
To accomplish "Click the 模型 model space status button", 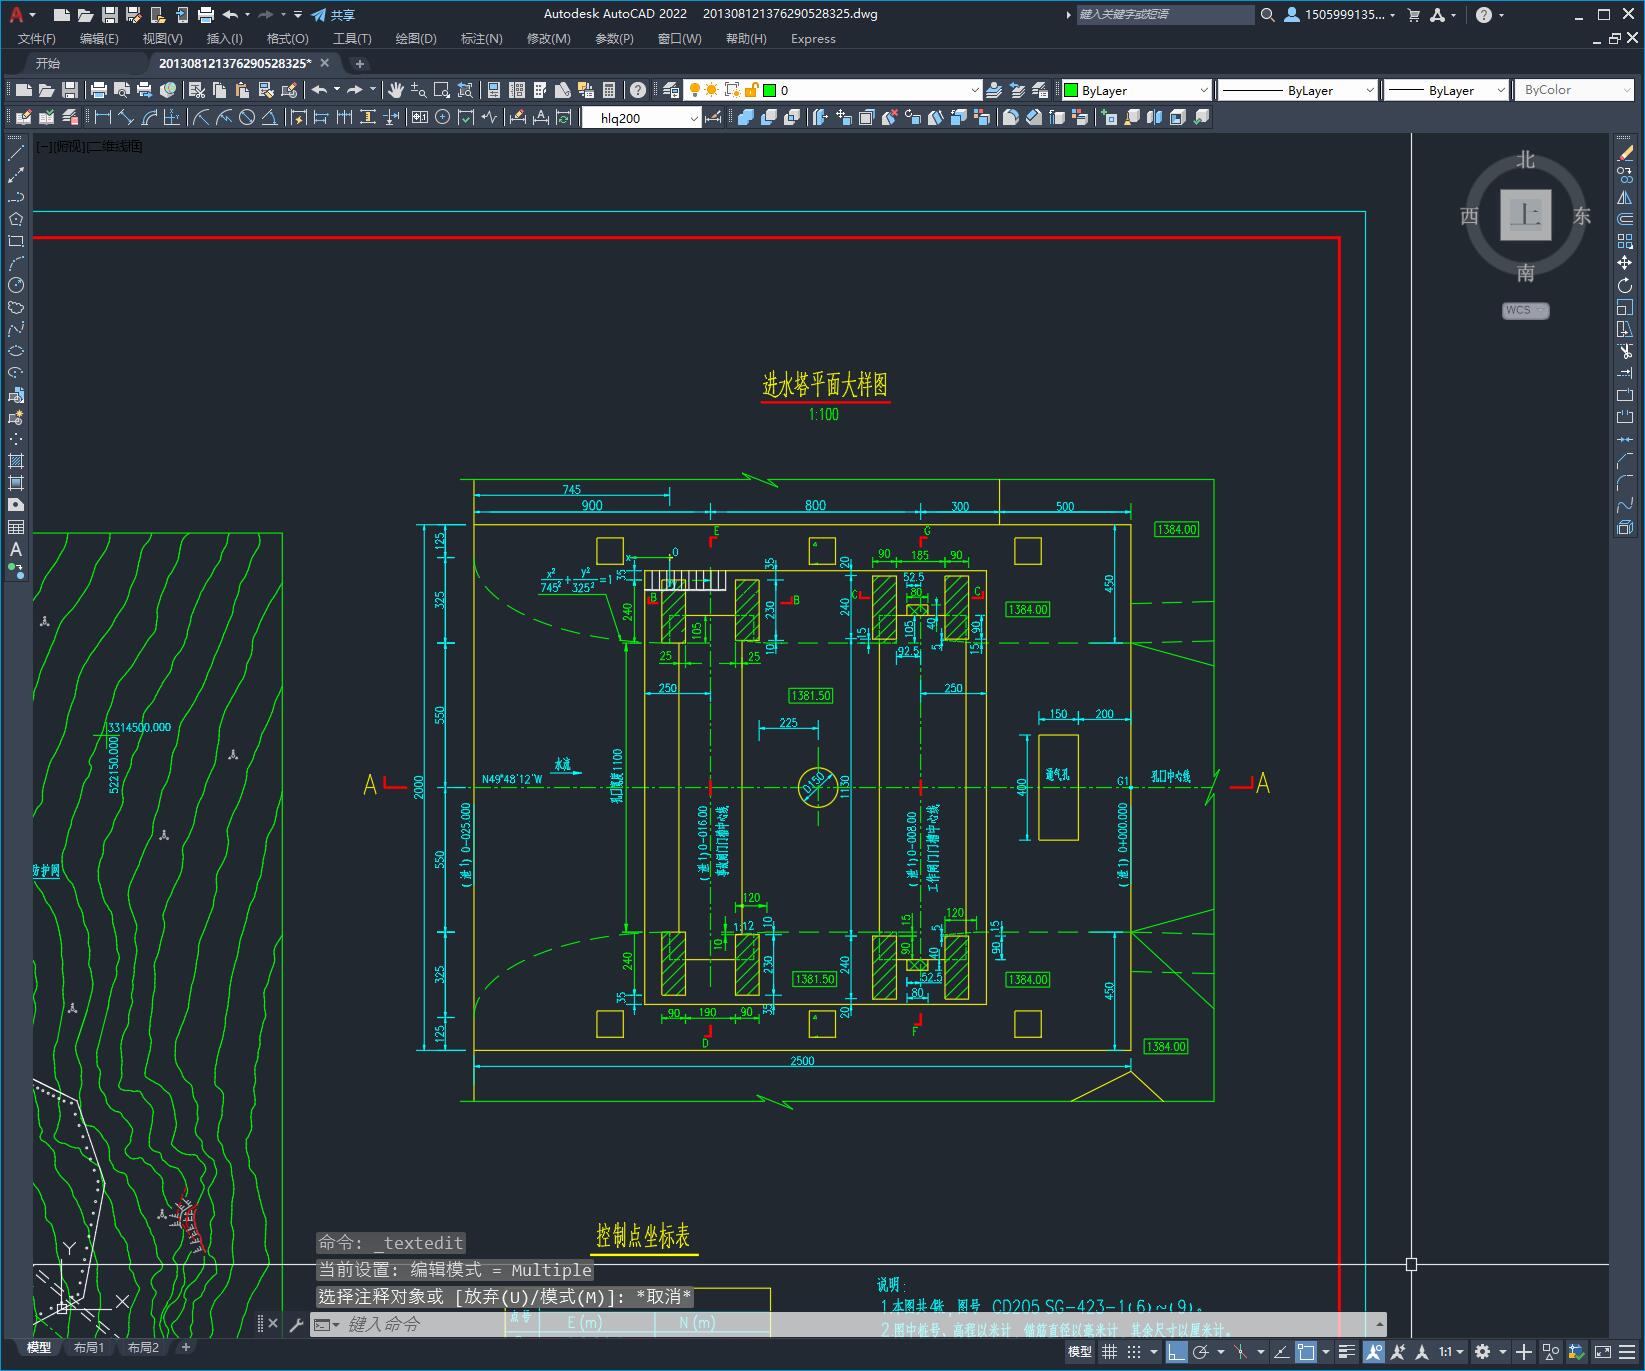I will coord(1079,1352).
